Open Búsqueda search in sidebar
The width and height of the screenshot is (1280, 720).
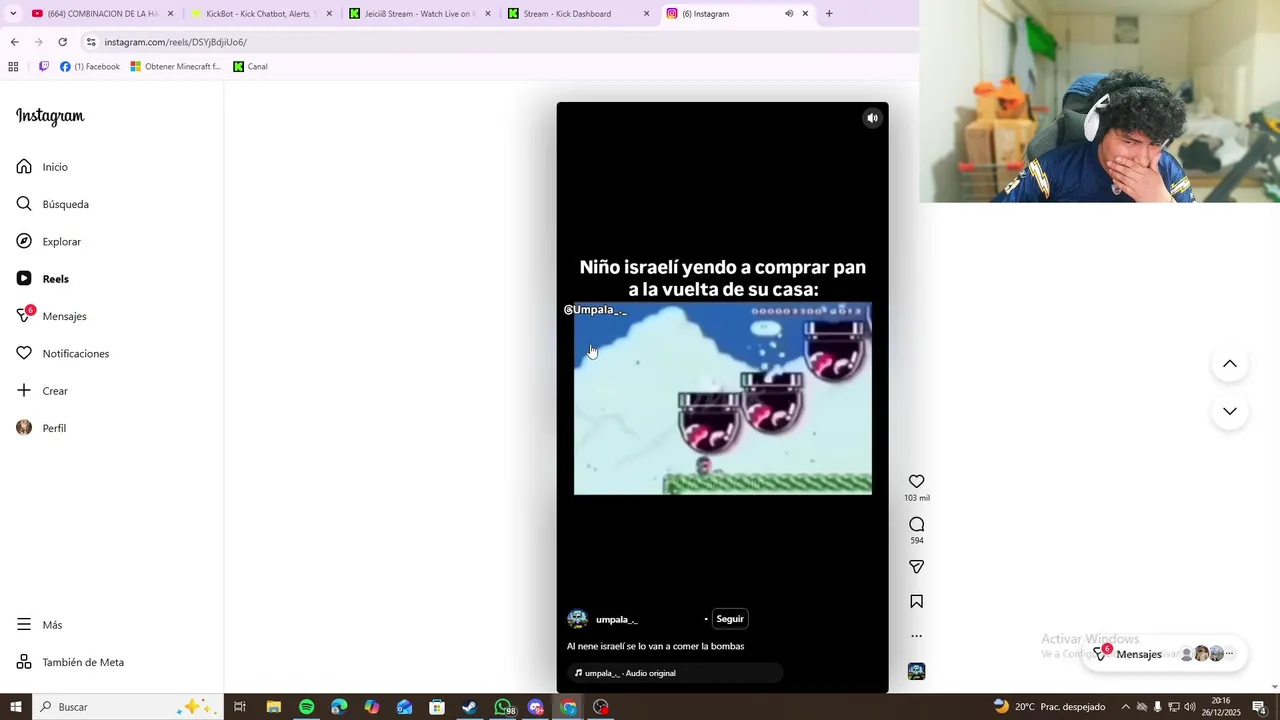click(x=52, y=204)
